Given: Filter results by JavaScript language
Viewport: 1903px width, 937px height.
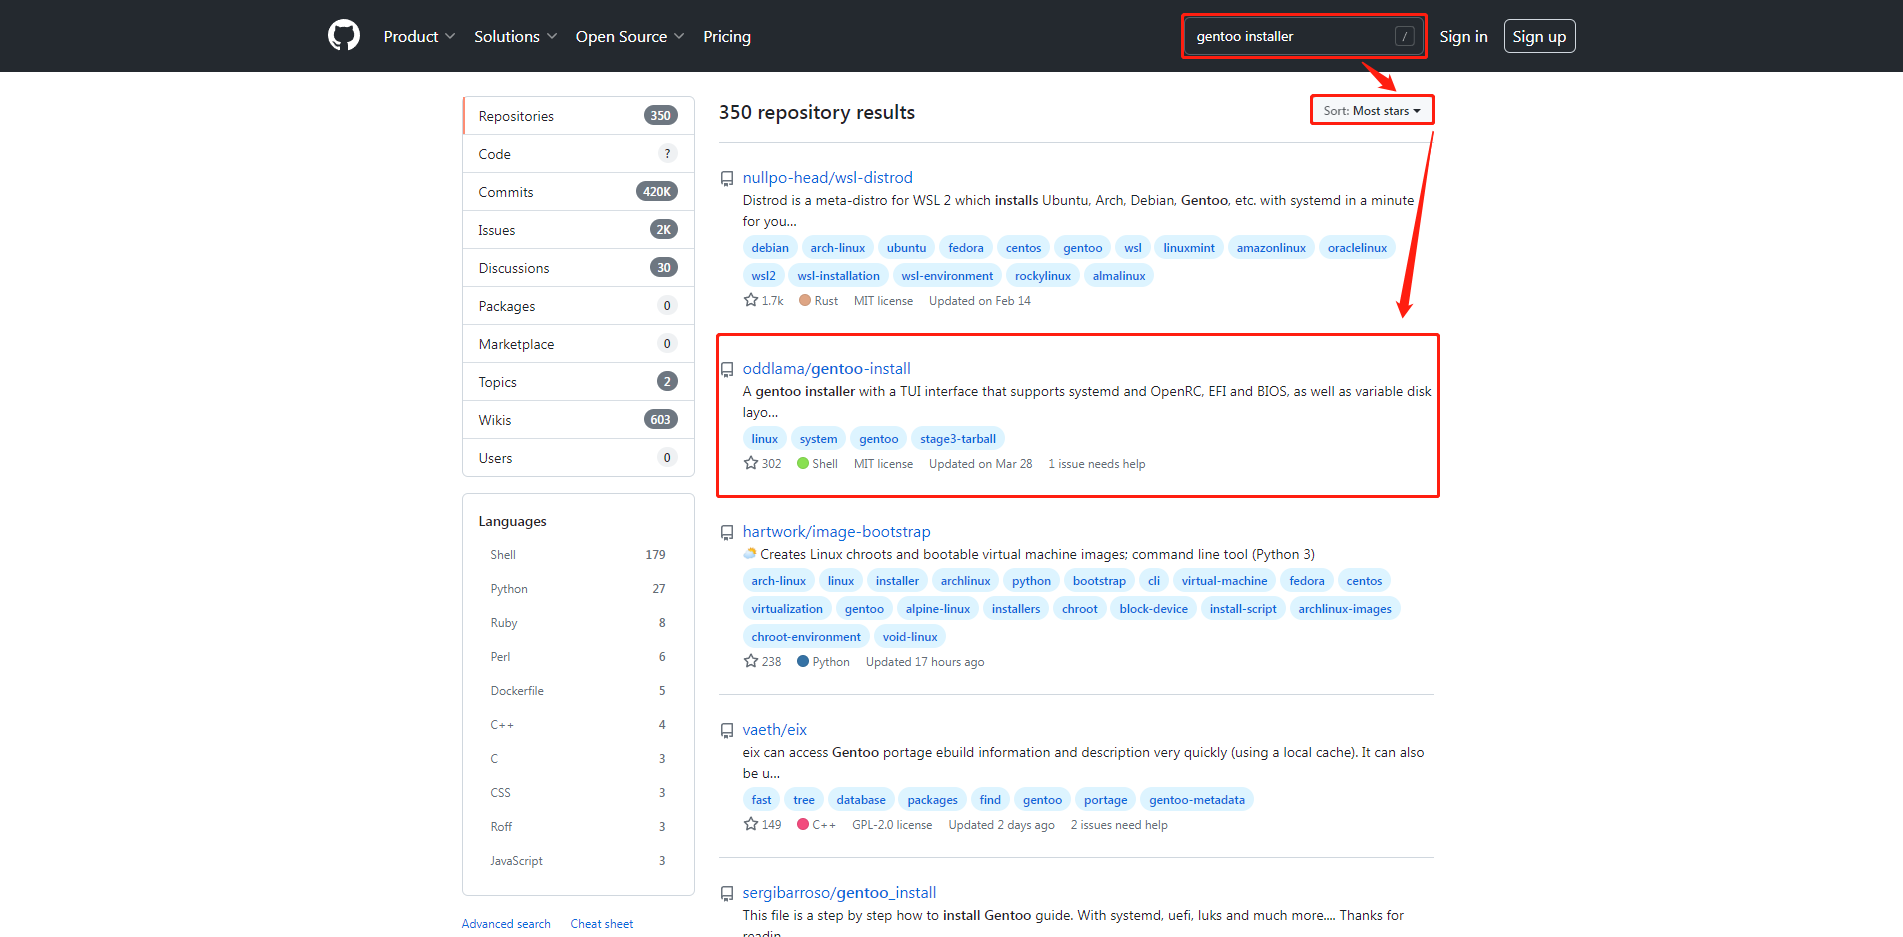Looking at the screenshot, I should tap(578, 861).
